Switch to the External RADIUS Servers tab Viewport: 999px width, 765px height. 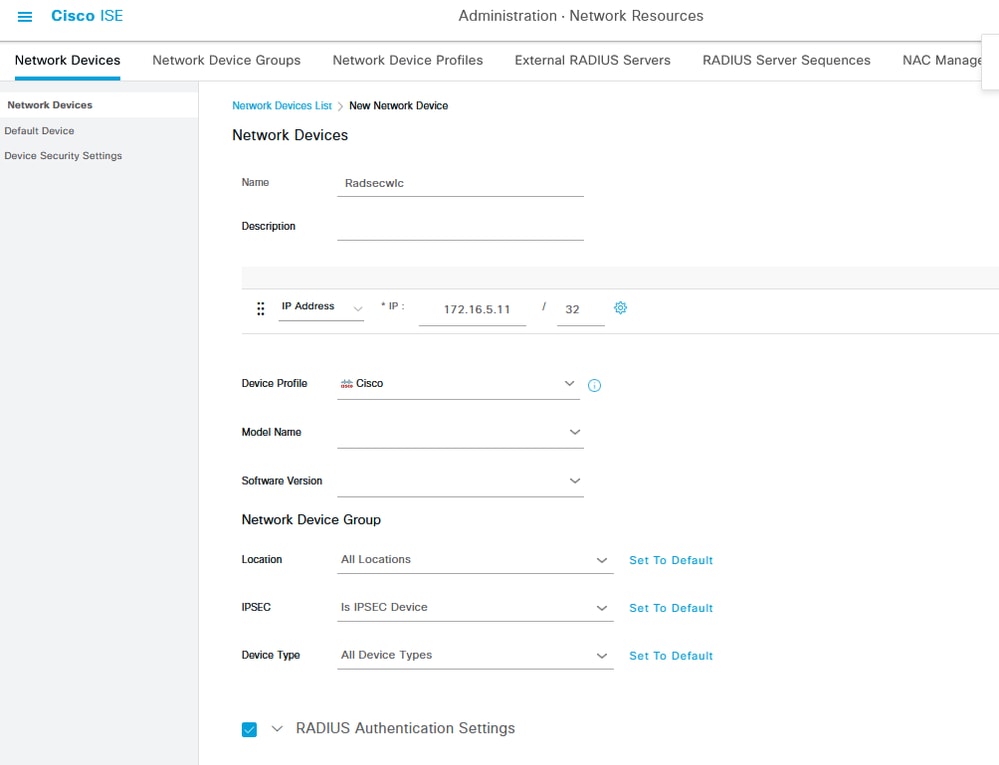pos(593,61)
